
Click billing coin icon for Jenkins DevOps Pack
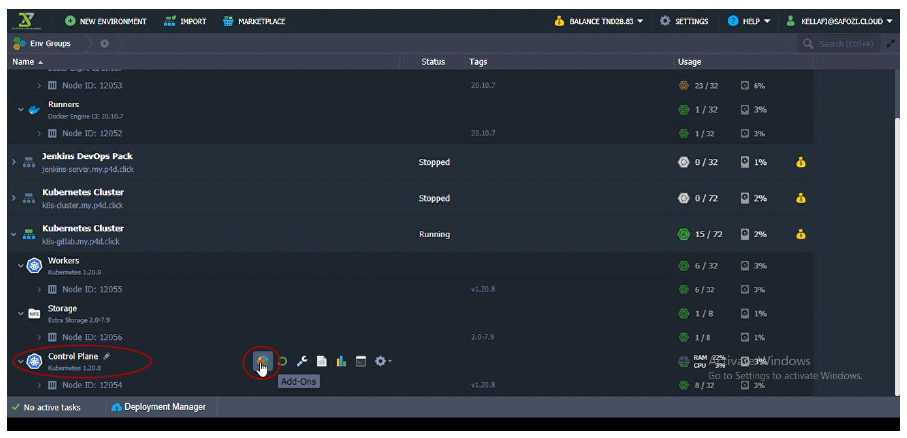[801, 163]
